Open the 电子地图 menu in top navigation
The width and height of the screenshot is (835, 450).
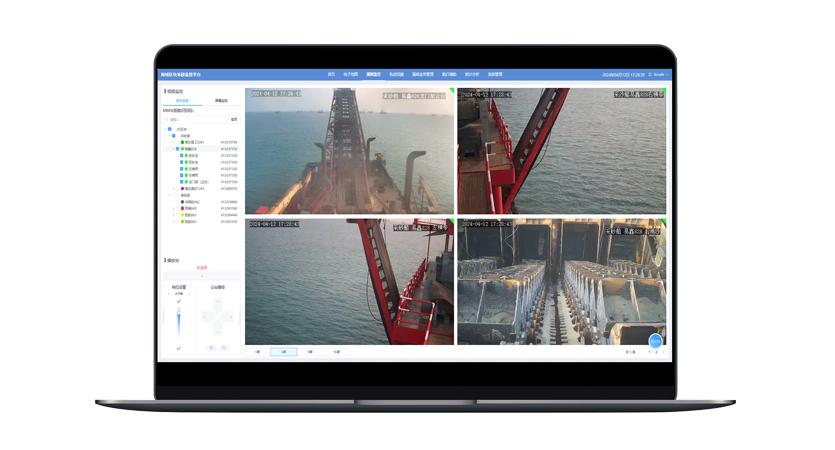point(350,75)
